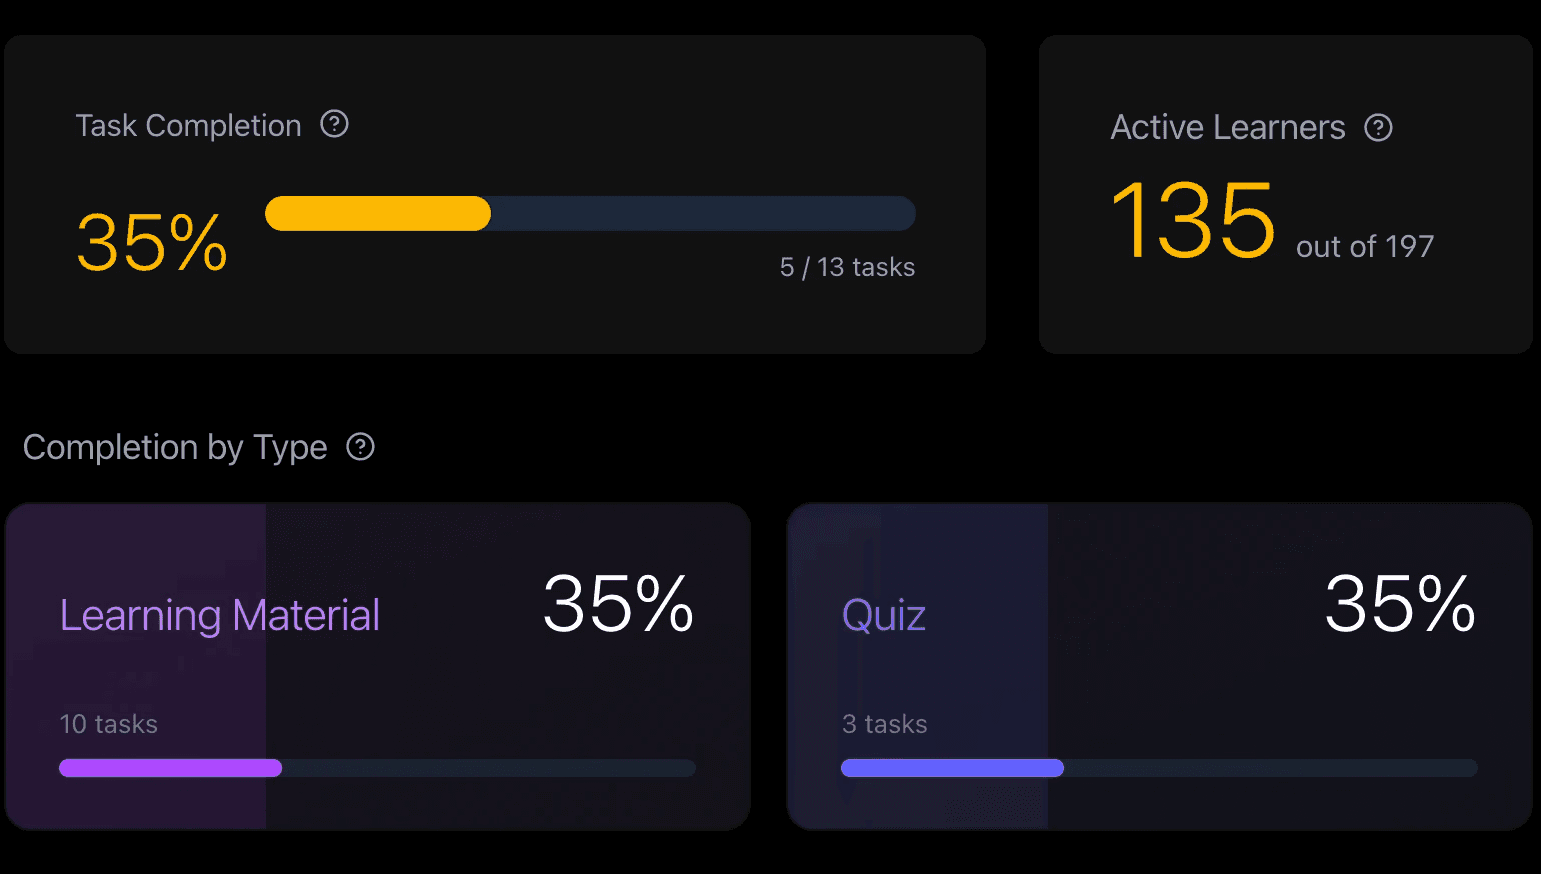Click the Completion by Type heading
The image size is (1541, 874).
point(175,447)
